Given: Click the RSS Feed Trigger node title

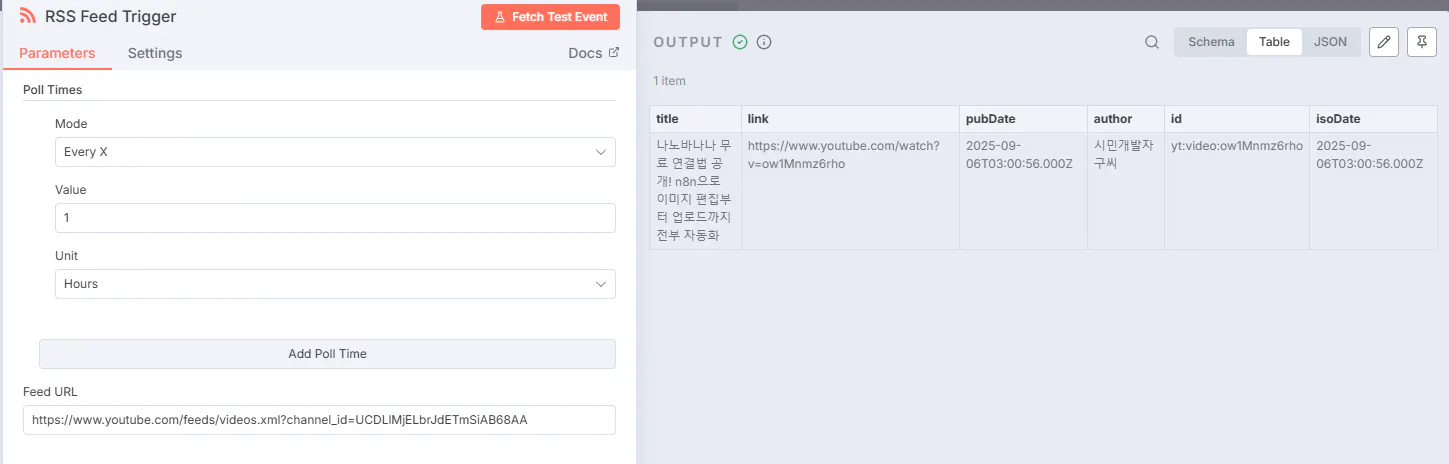Looking at the screenshot, I should click(x=111, y=17).
